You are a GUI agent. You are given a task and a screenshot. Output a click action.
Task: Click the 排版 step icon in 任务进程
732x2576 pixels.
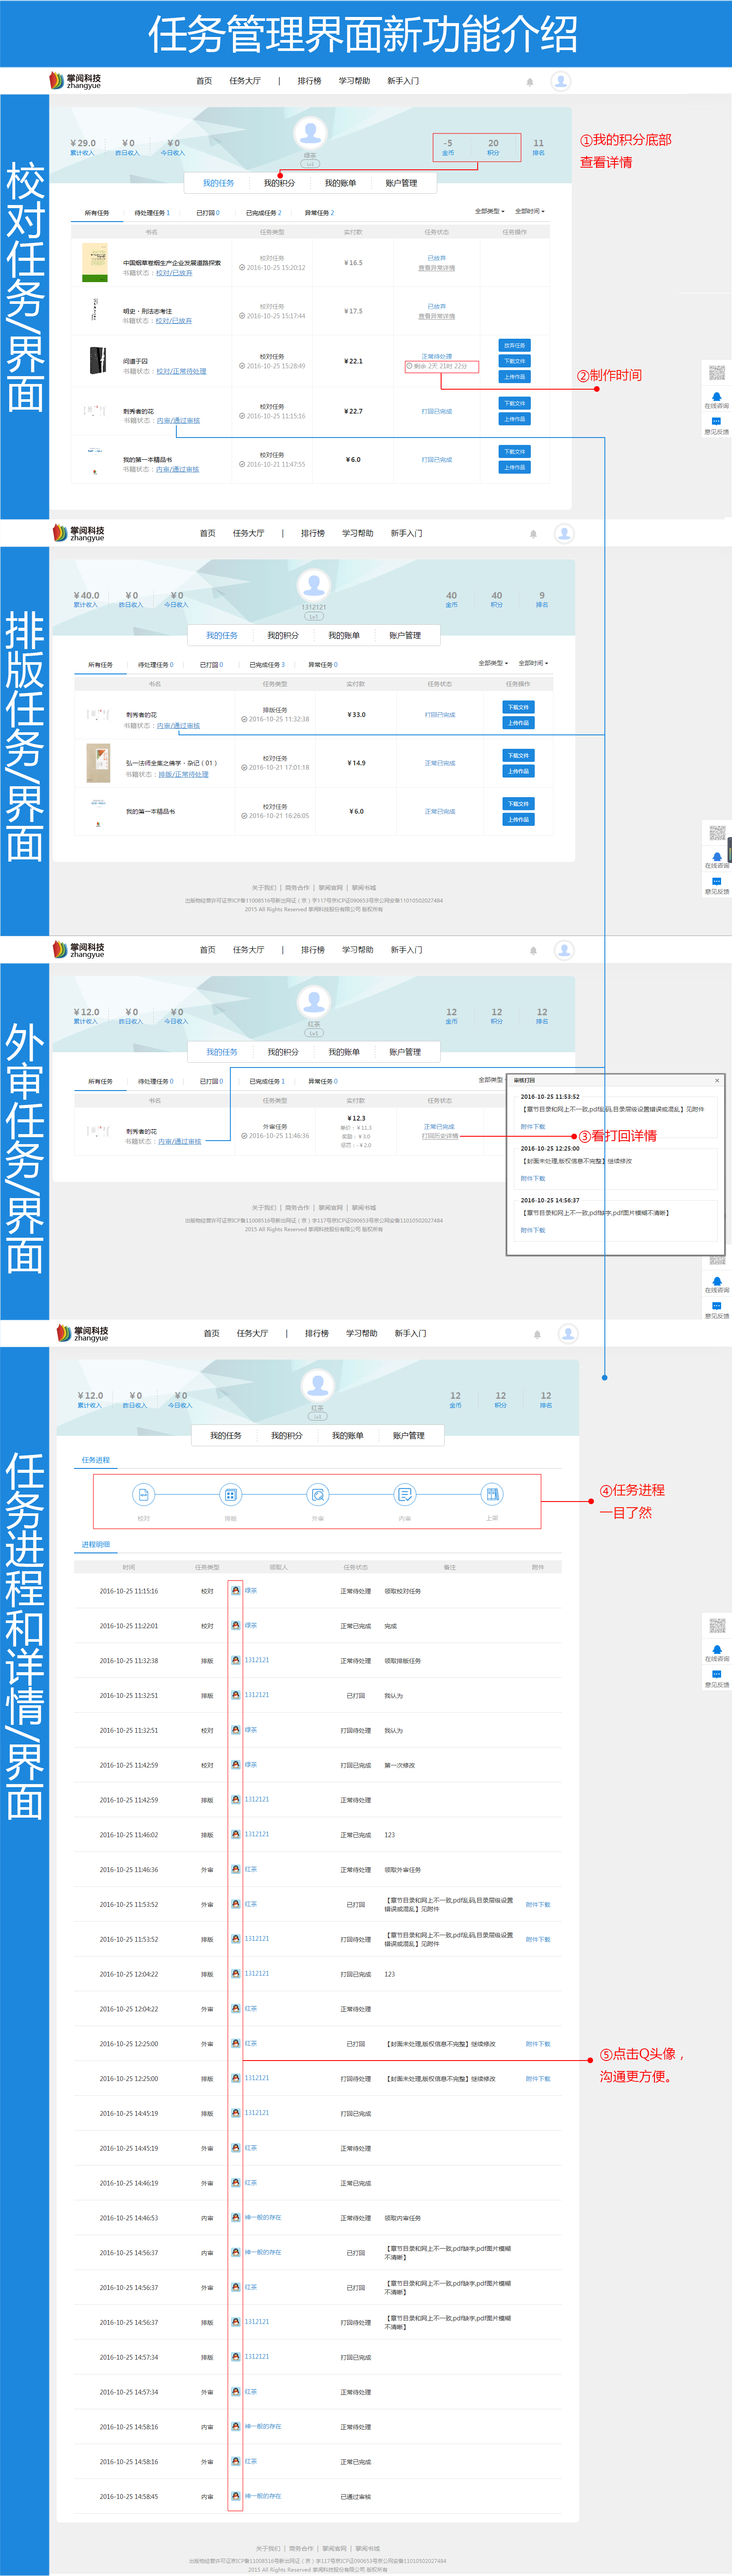[x=230, y=1495]
